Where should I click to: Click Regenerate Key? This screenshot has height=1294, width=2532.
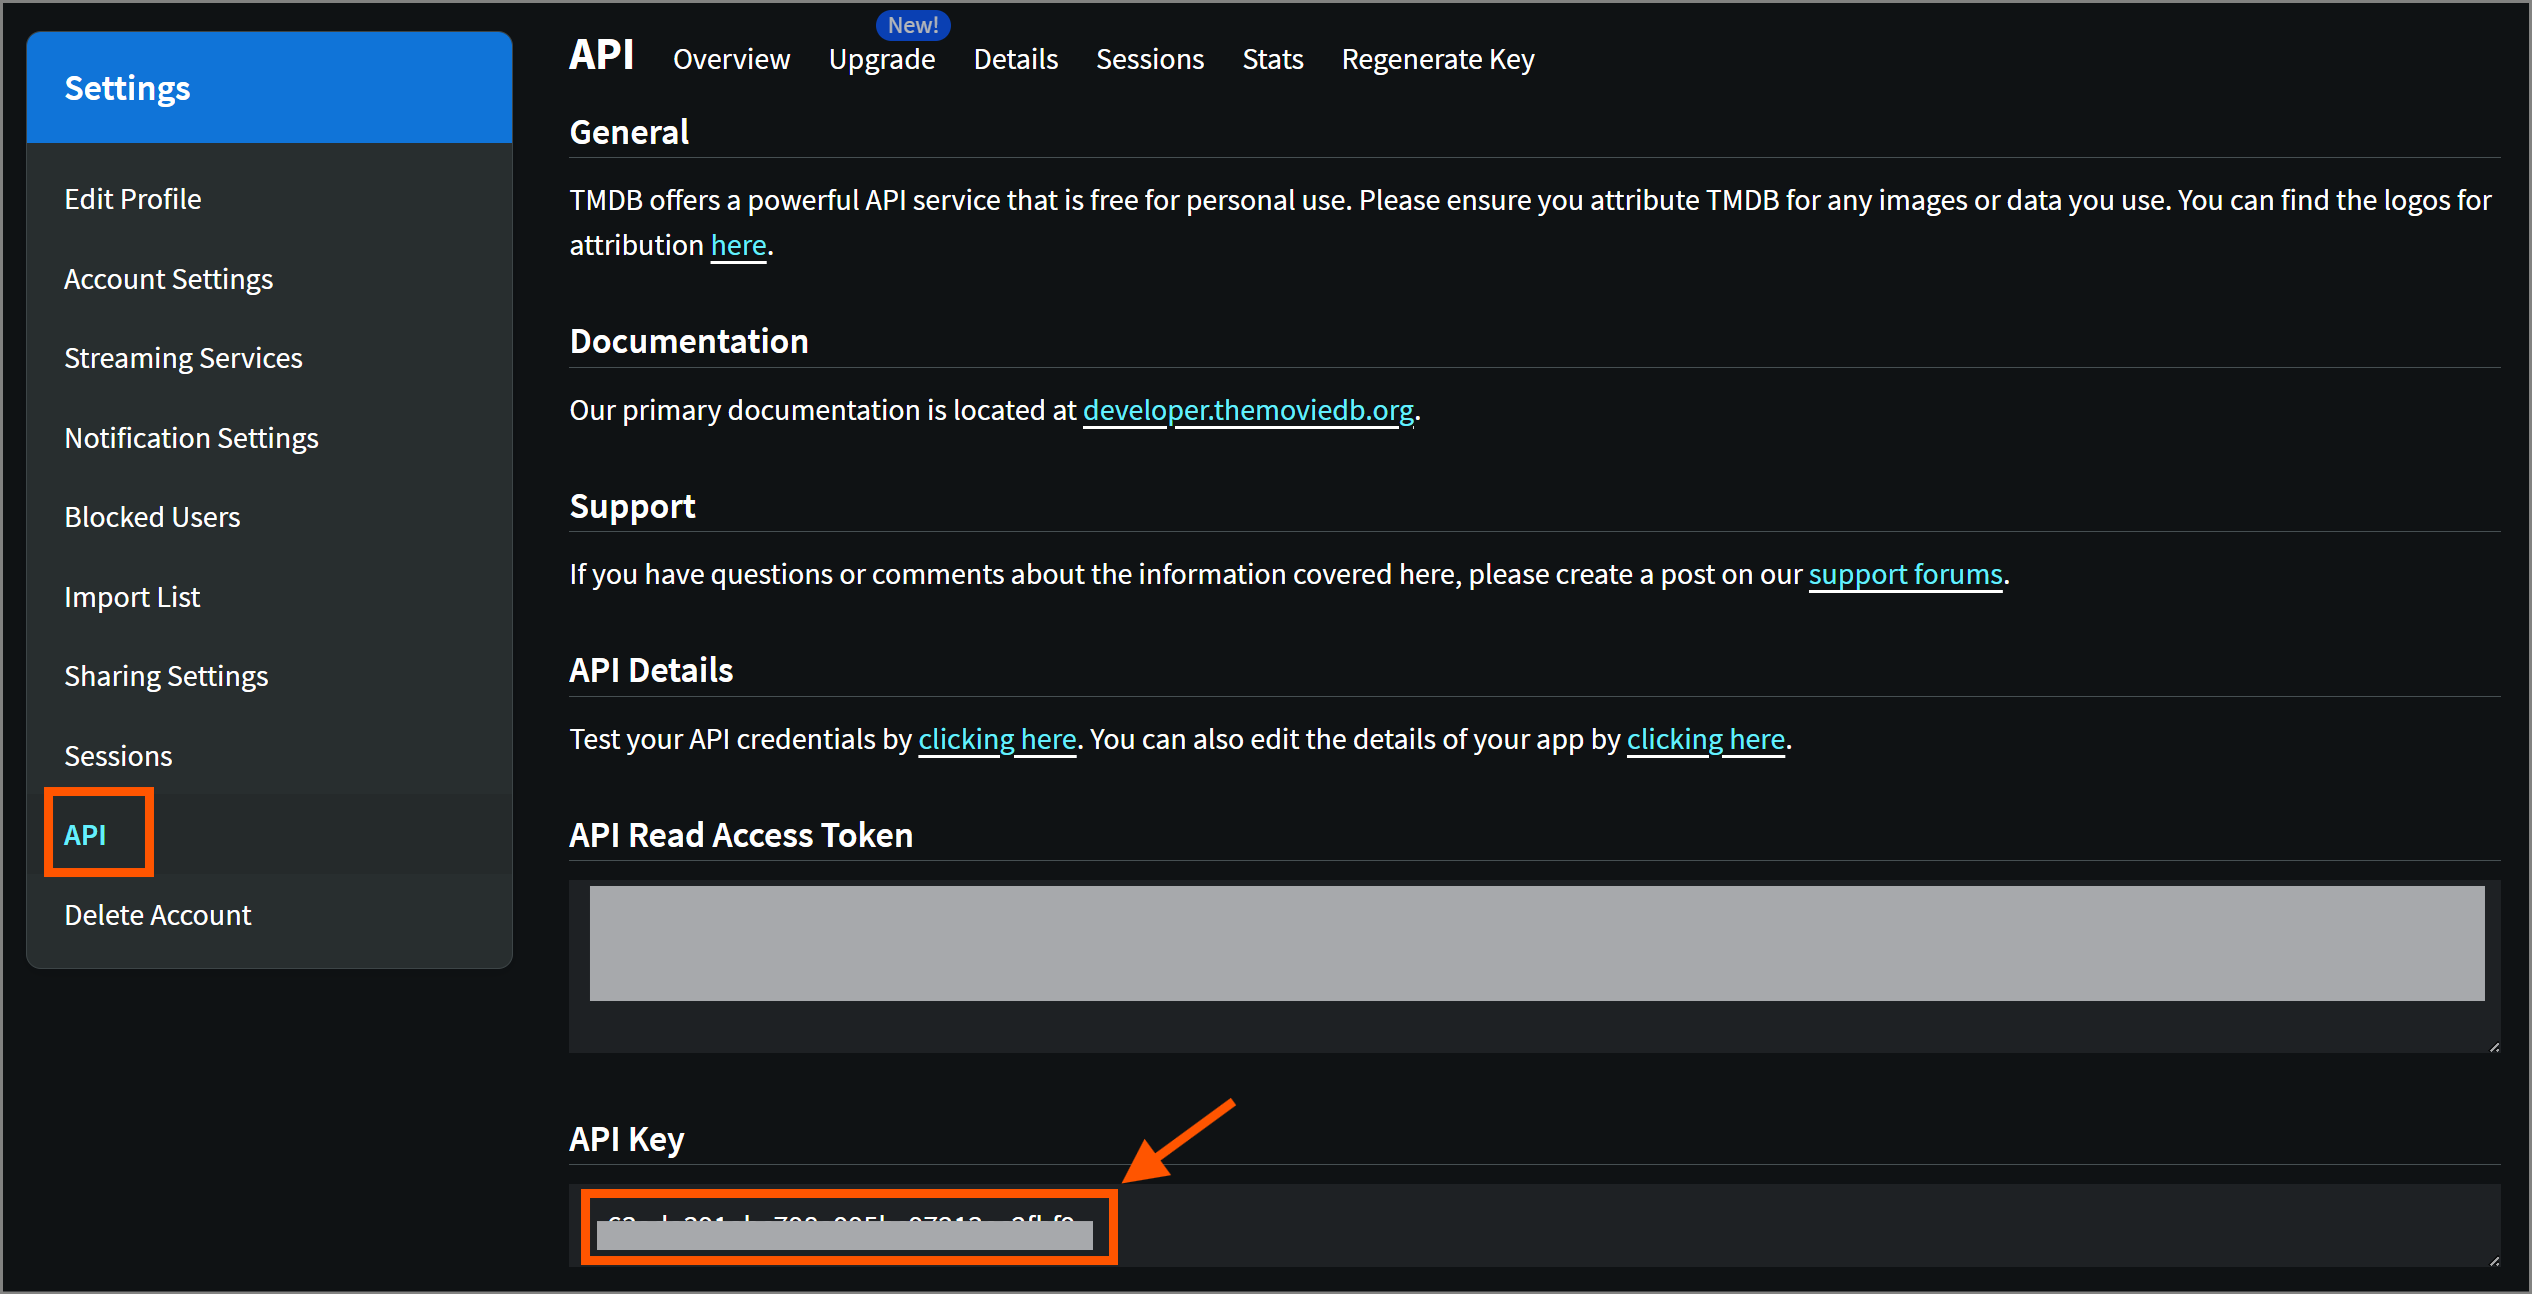pyautogui.click(x=1438, y=59)
